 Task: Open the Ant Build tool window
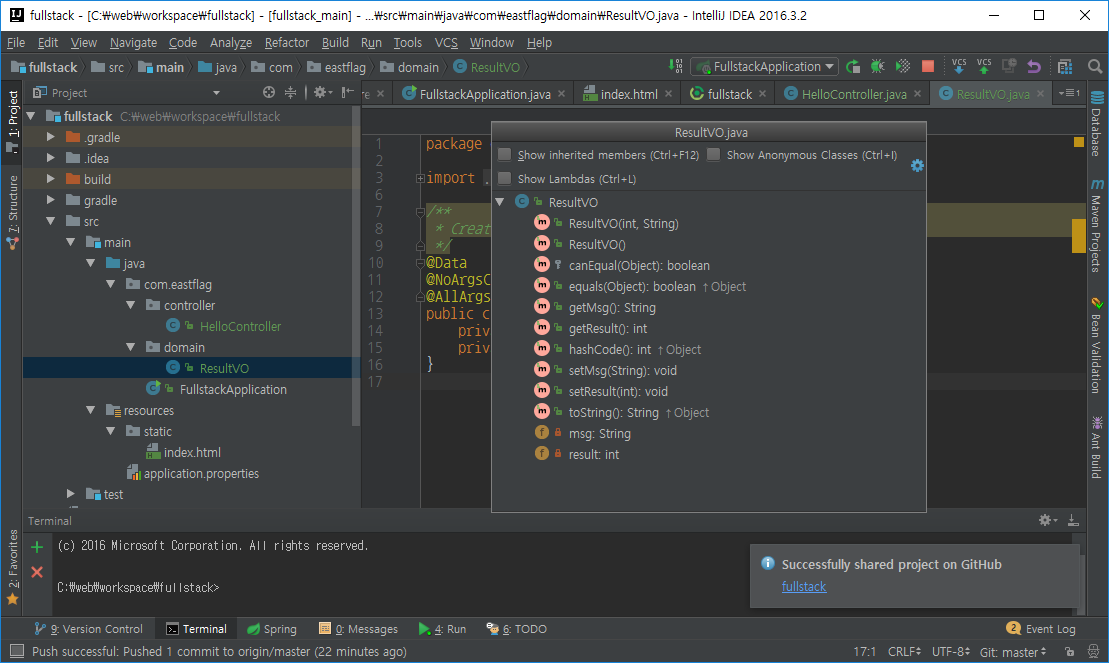(x=1097, y=447)
